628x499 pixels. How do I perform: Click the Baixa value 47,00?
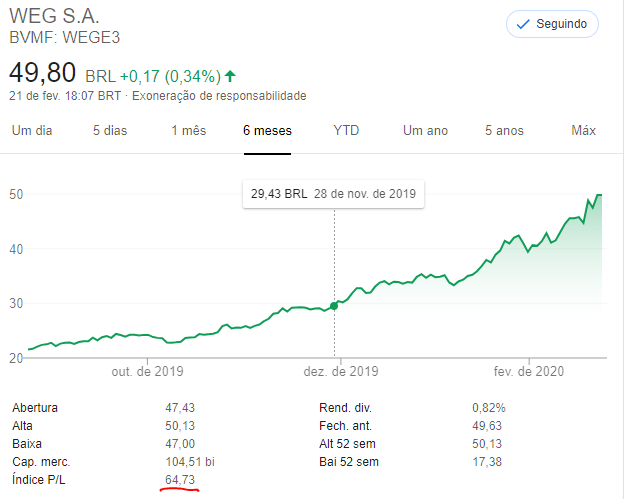(x=180, y=444)
